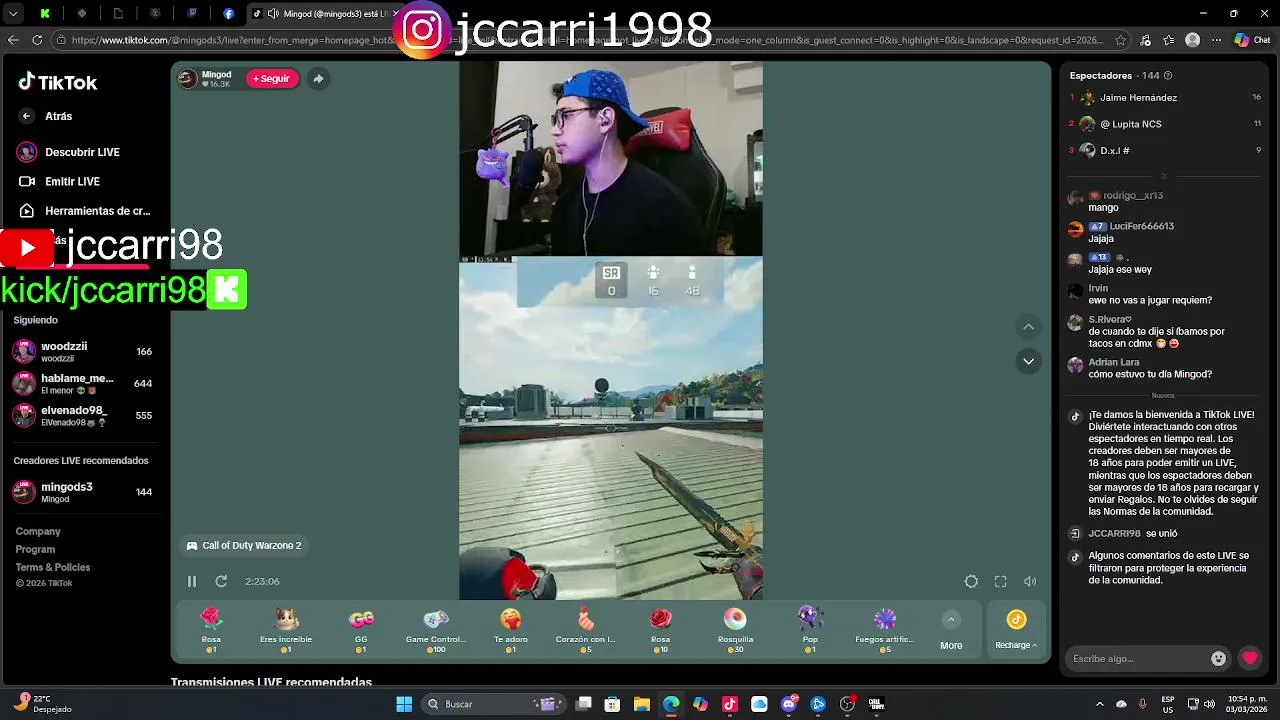
Task: Click Mingod's profile avatar above the stream
Action: pyautogui.click(x=188, y=79)
